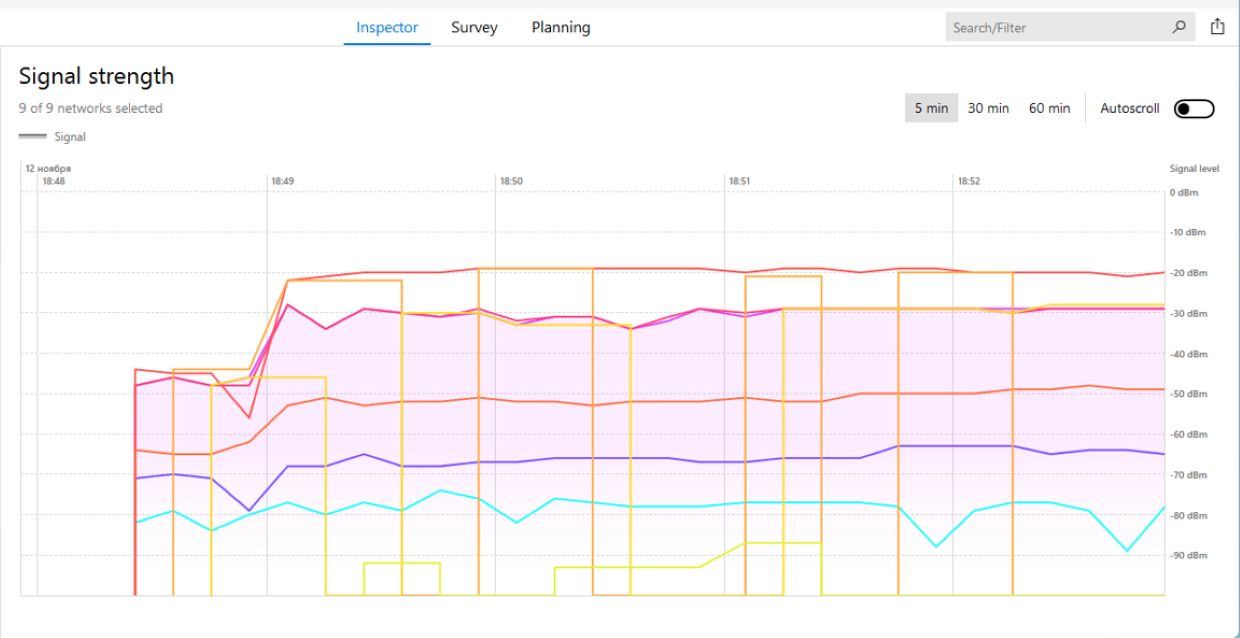Set time range to 30 min
This screenshot has width=1240, height=638.
988,108
